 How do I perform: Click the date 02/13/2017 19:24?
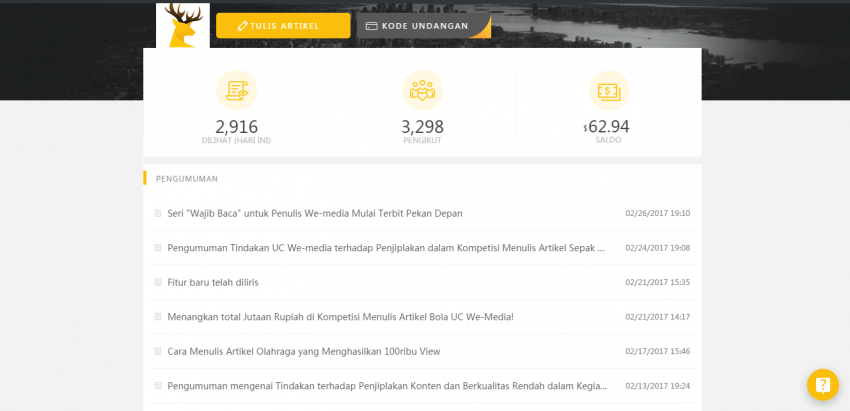click(658, 386)
